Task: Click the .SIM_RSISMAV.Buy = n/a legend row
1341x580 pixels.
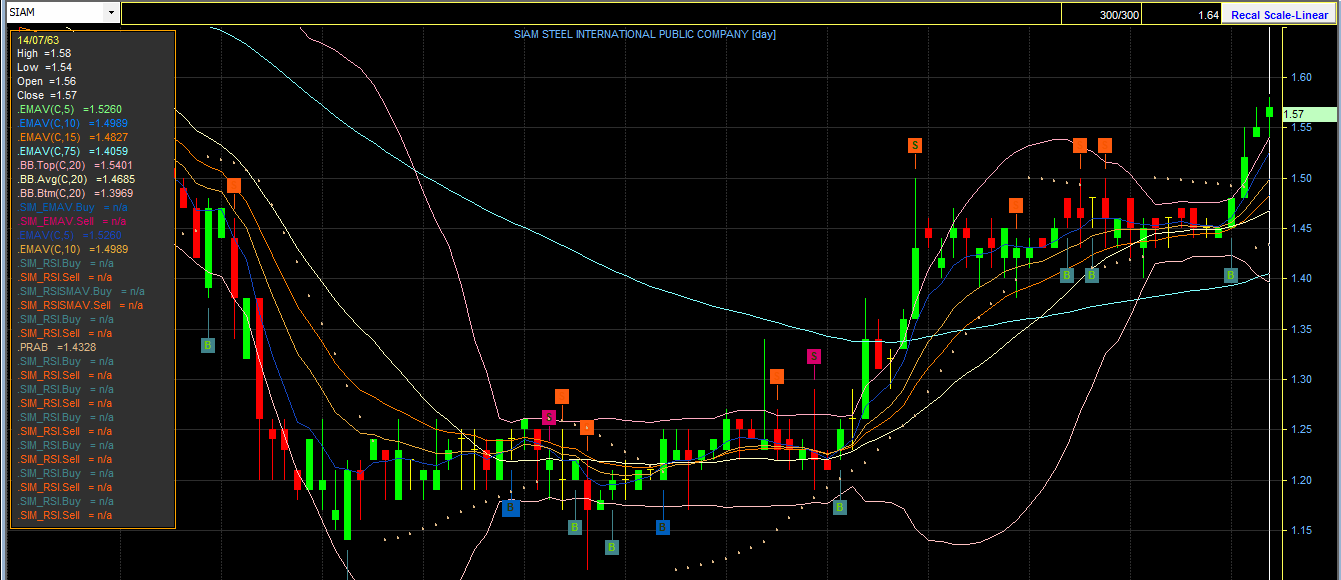Action: coord(81,291)
